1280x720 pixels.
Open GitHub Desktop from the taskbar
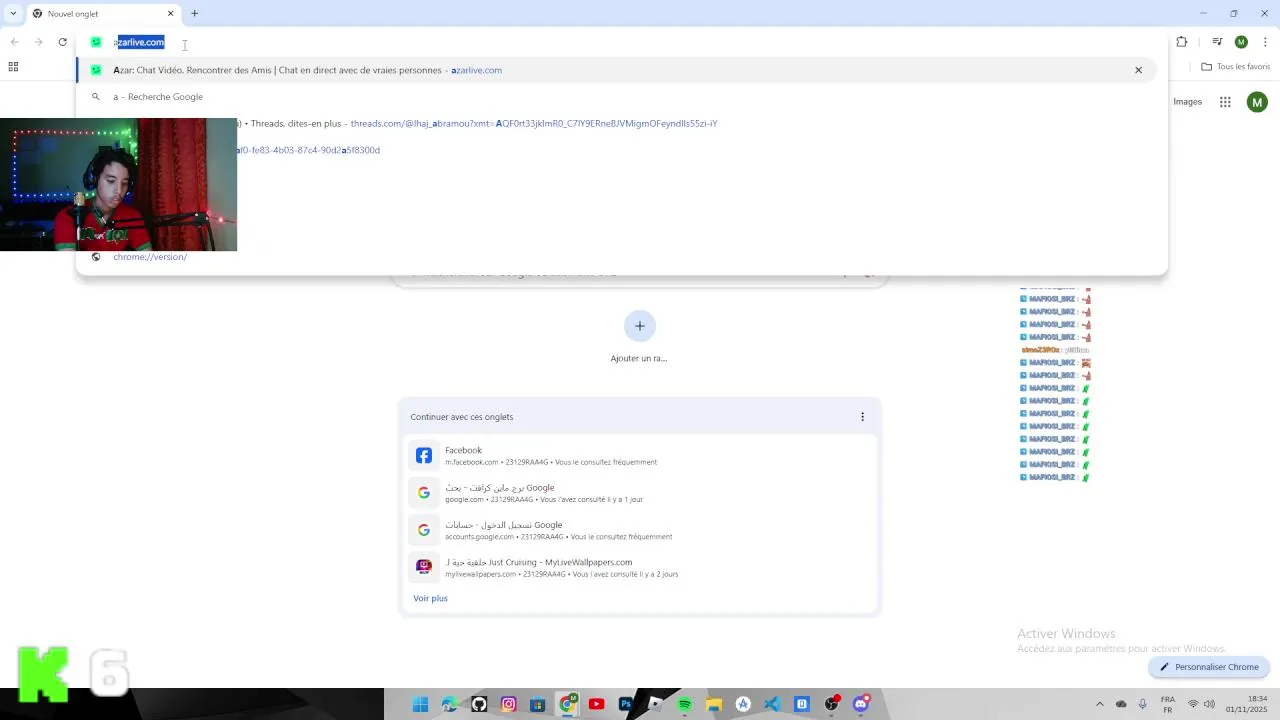[x=479, y=704]
